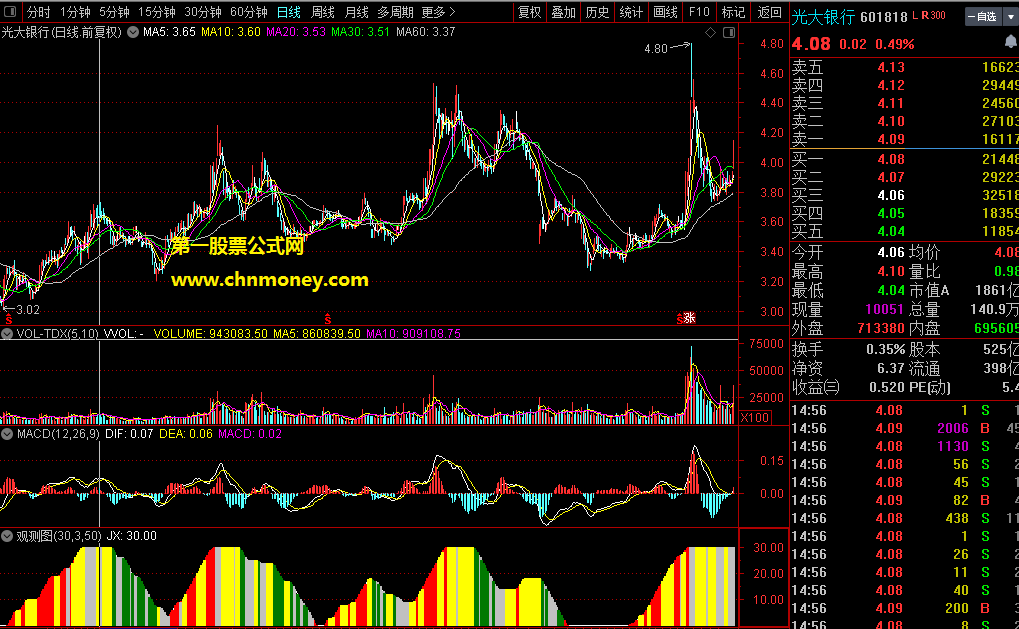Click the red S marker mid-chart bottom
The width and height of the screenshot is (1019, 629).
[328, 319]
